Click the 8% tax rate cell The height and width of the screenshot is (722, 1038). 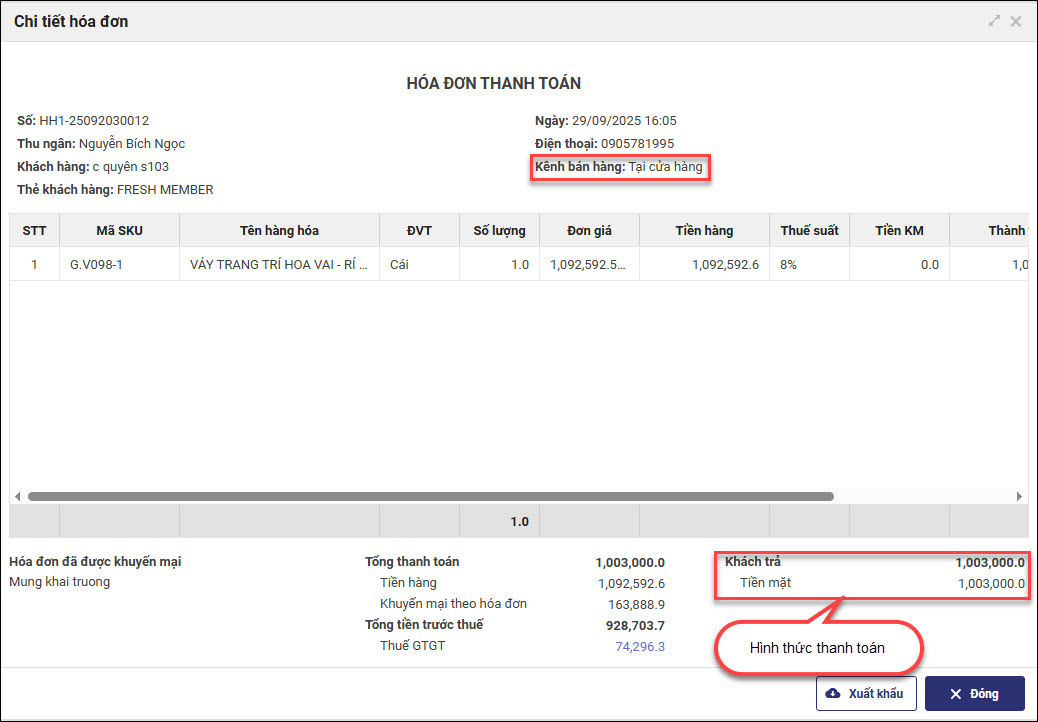point(789,265)
